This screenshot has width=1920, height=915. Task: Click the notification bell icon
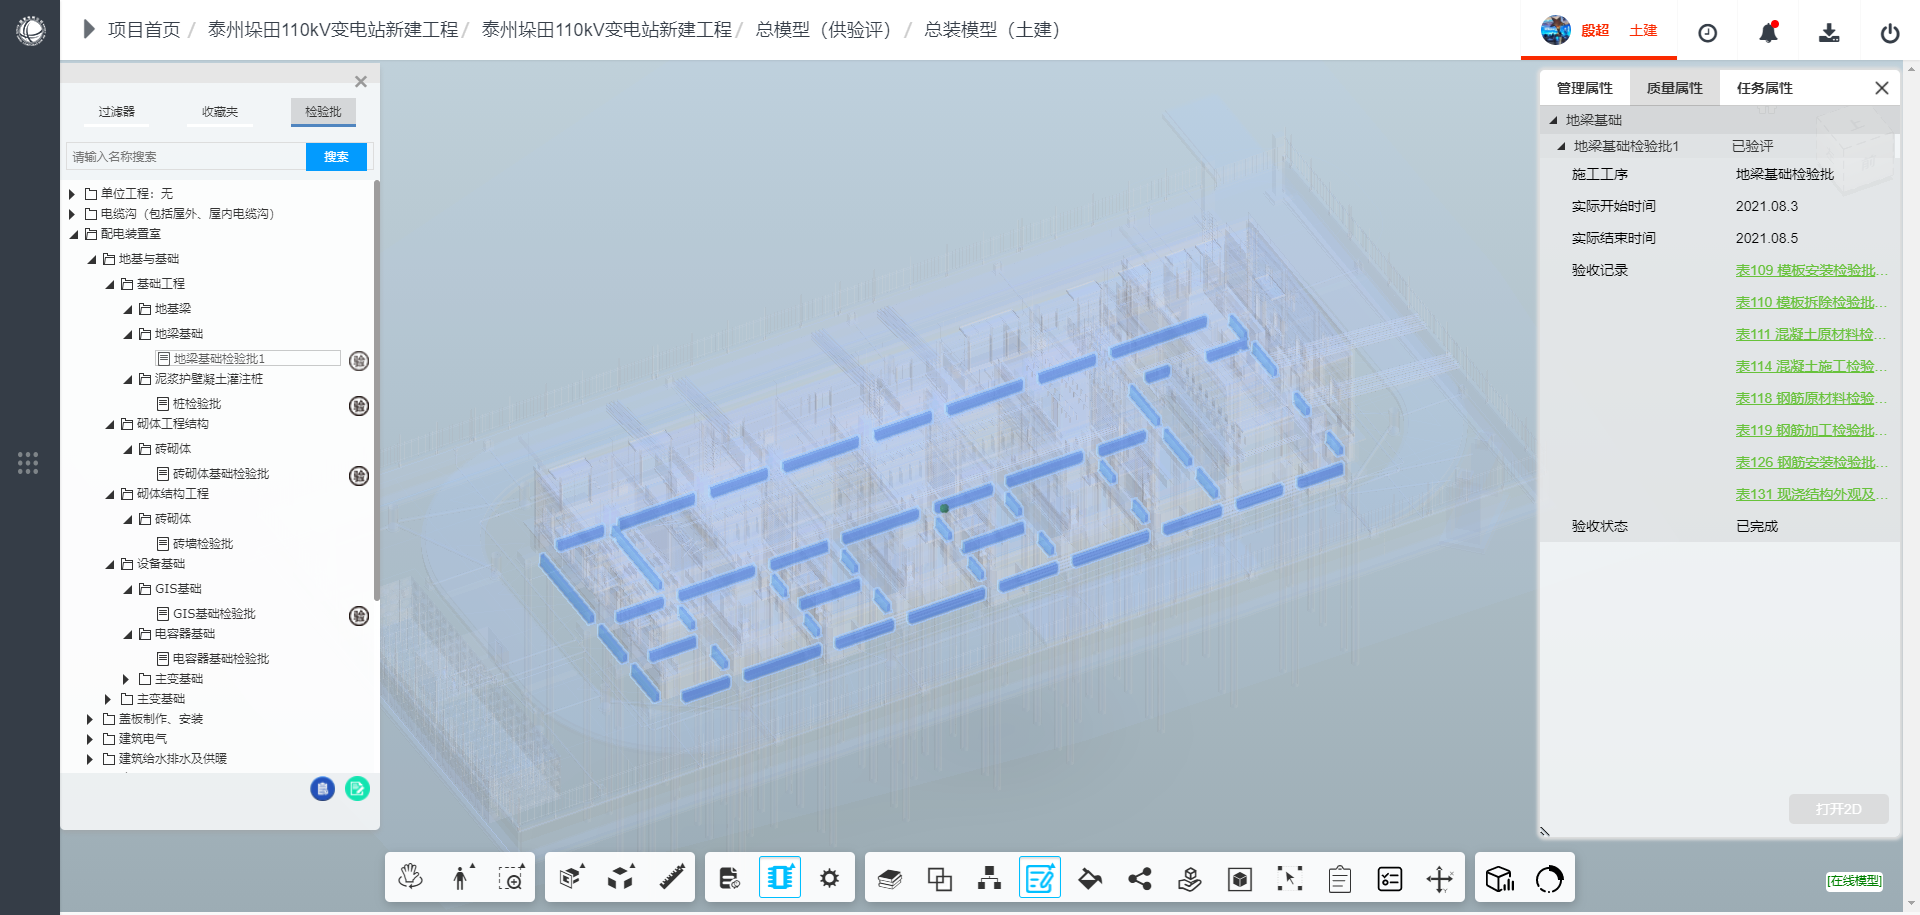(1768, 33)
